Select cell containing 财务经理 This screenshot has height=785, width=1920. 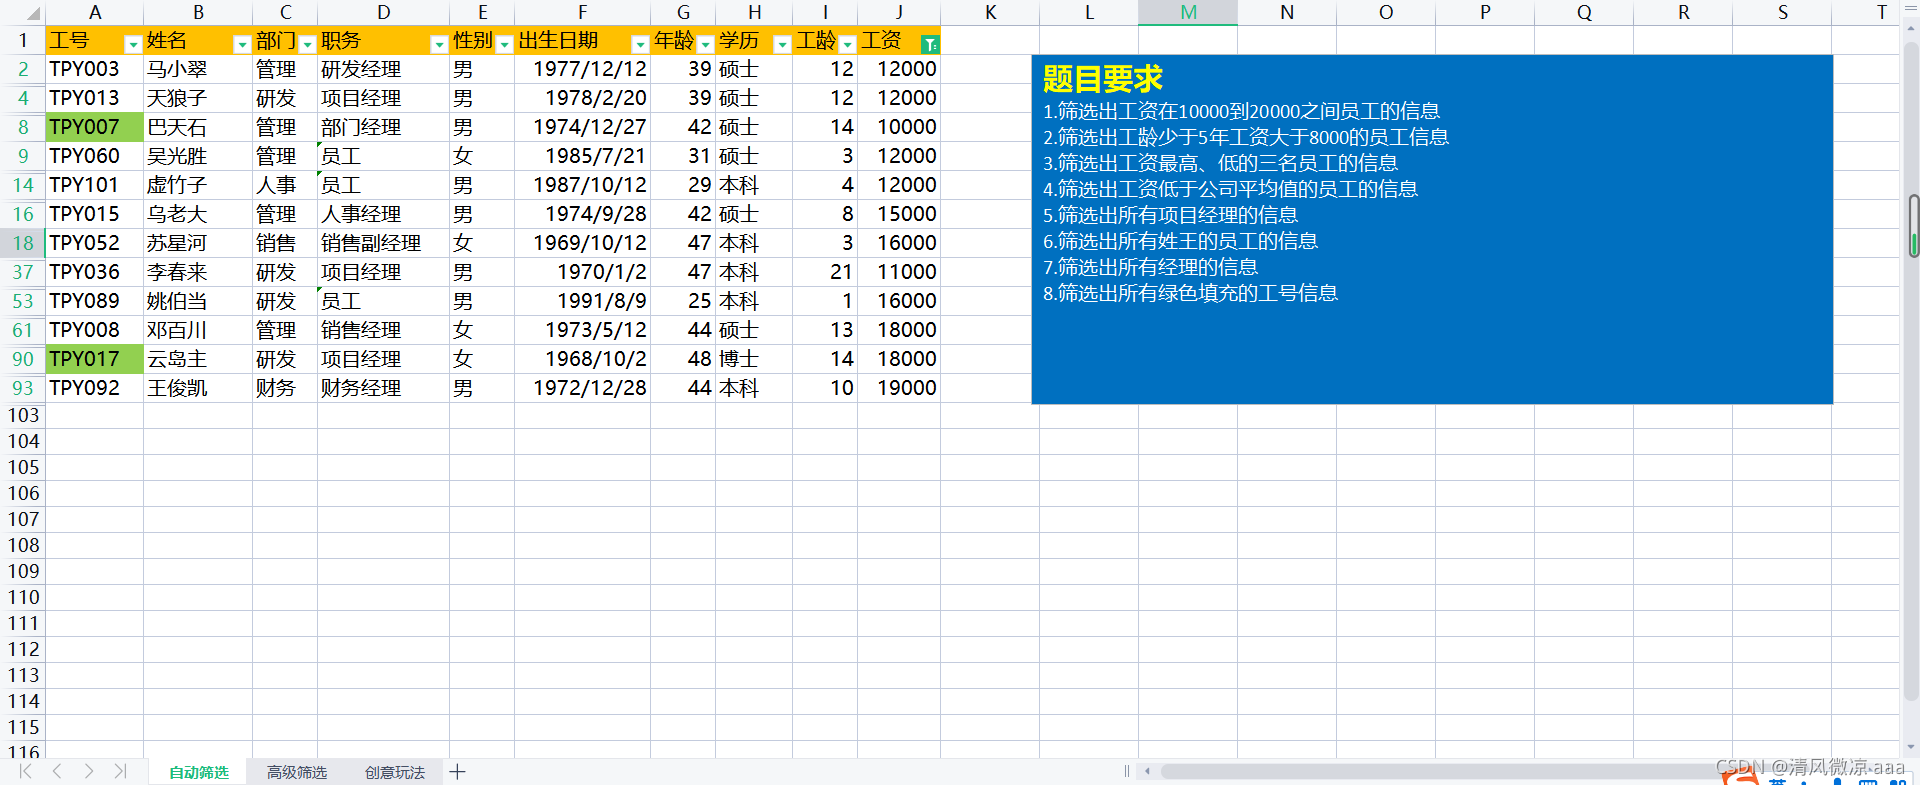pos(383,388)
